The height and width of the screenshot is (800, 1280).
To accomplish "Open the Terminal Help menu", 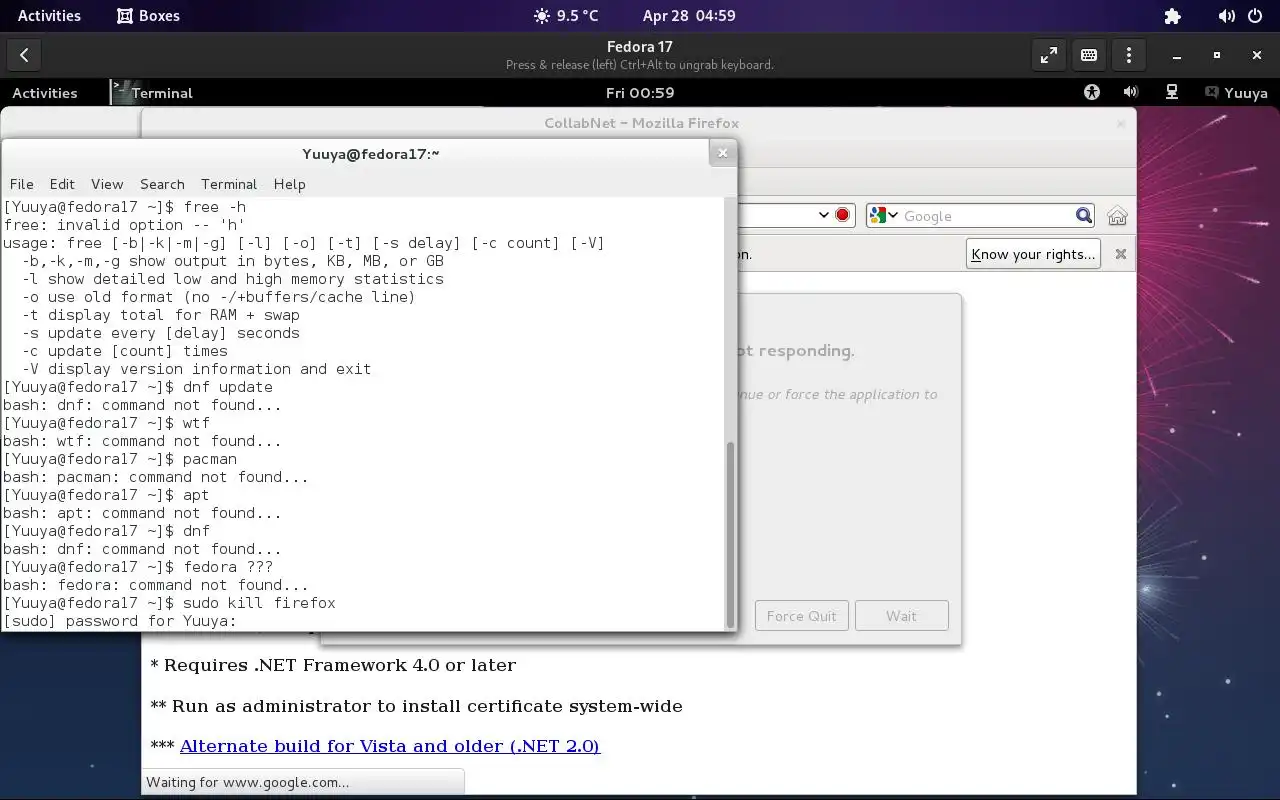I will pyautogui.click(x=289, y=184).
